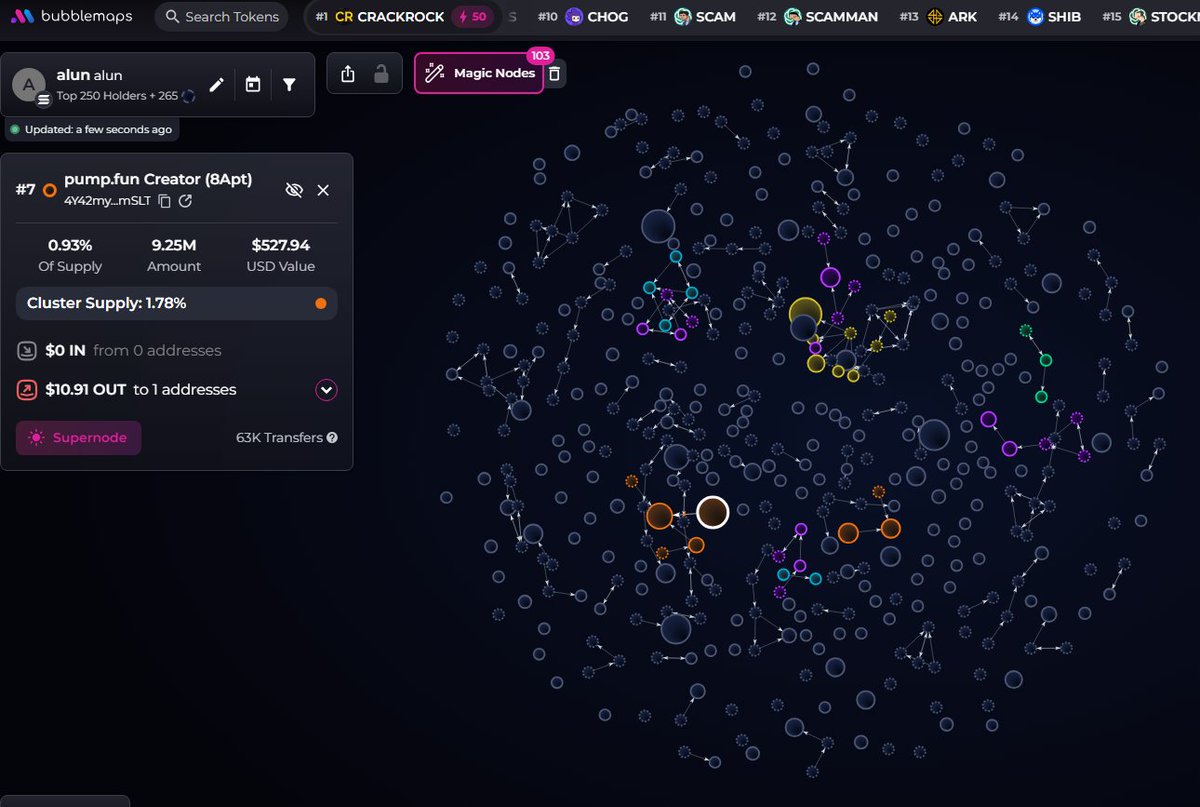Click the trash icon beside Magic Nodes
This screenshot has height=807, width=1200.
pos(555,73)
